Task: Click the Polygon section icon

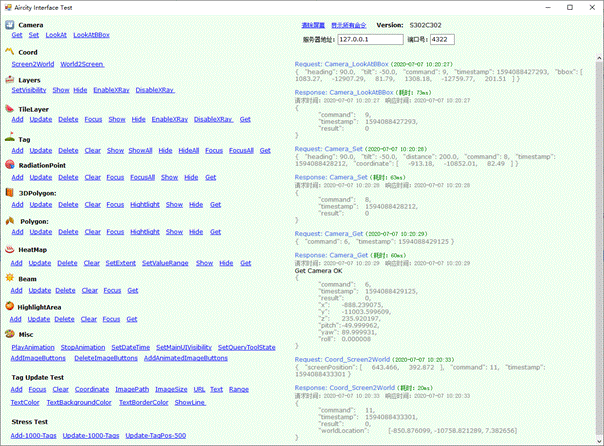Action: [x=10, y=221]
